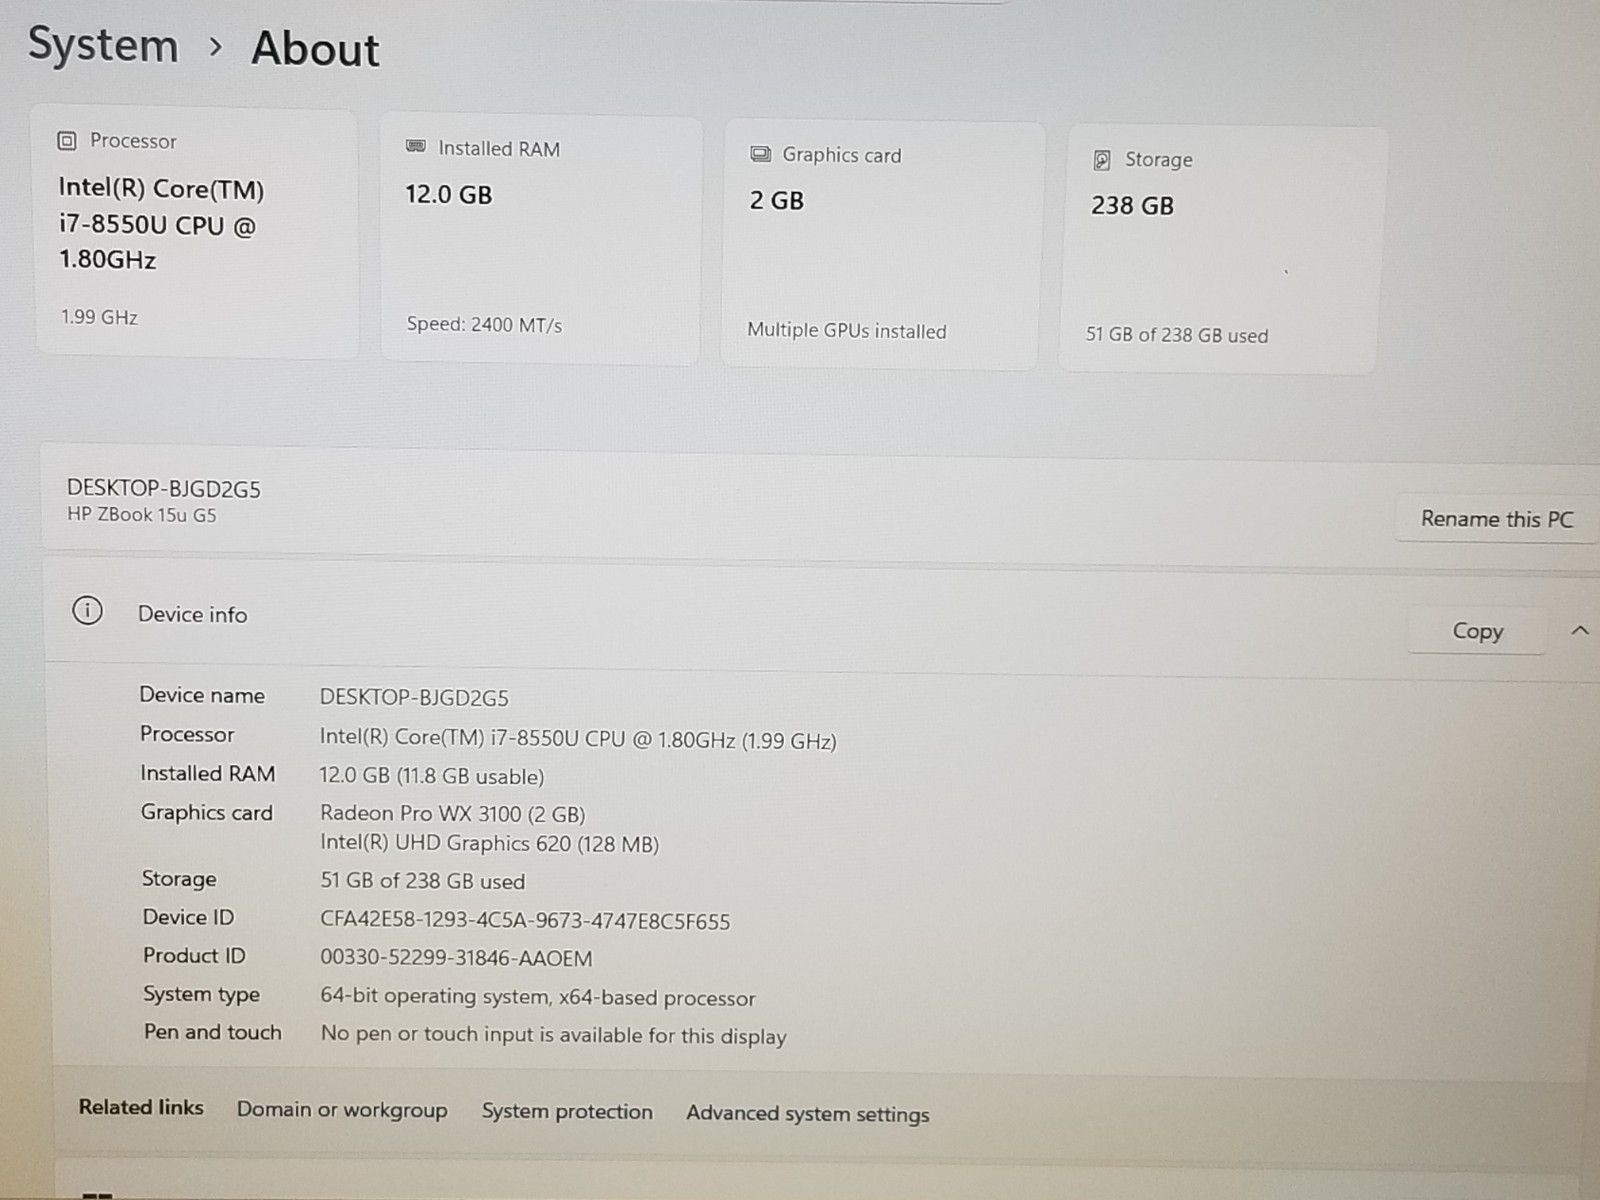Image resolution: width=1600 pixels, height=1200 pixels.
Task: Click the 'Related links' label
Action: point(141,1107)
